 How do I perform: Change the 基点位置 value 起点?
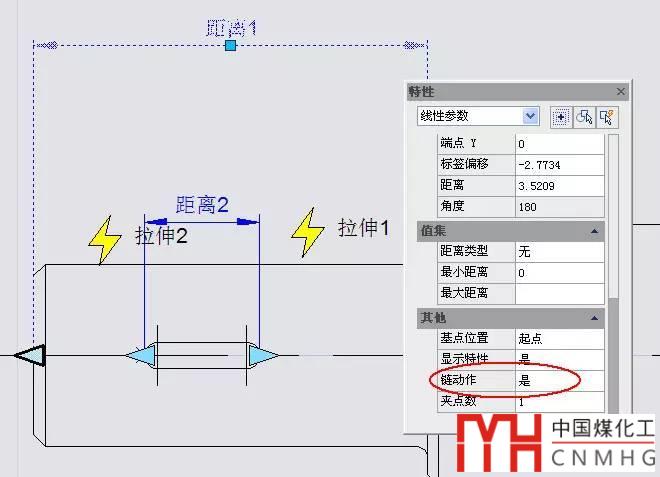pos(560,338)
